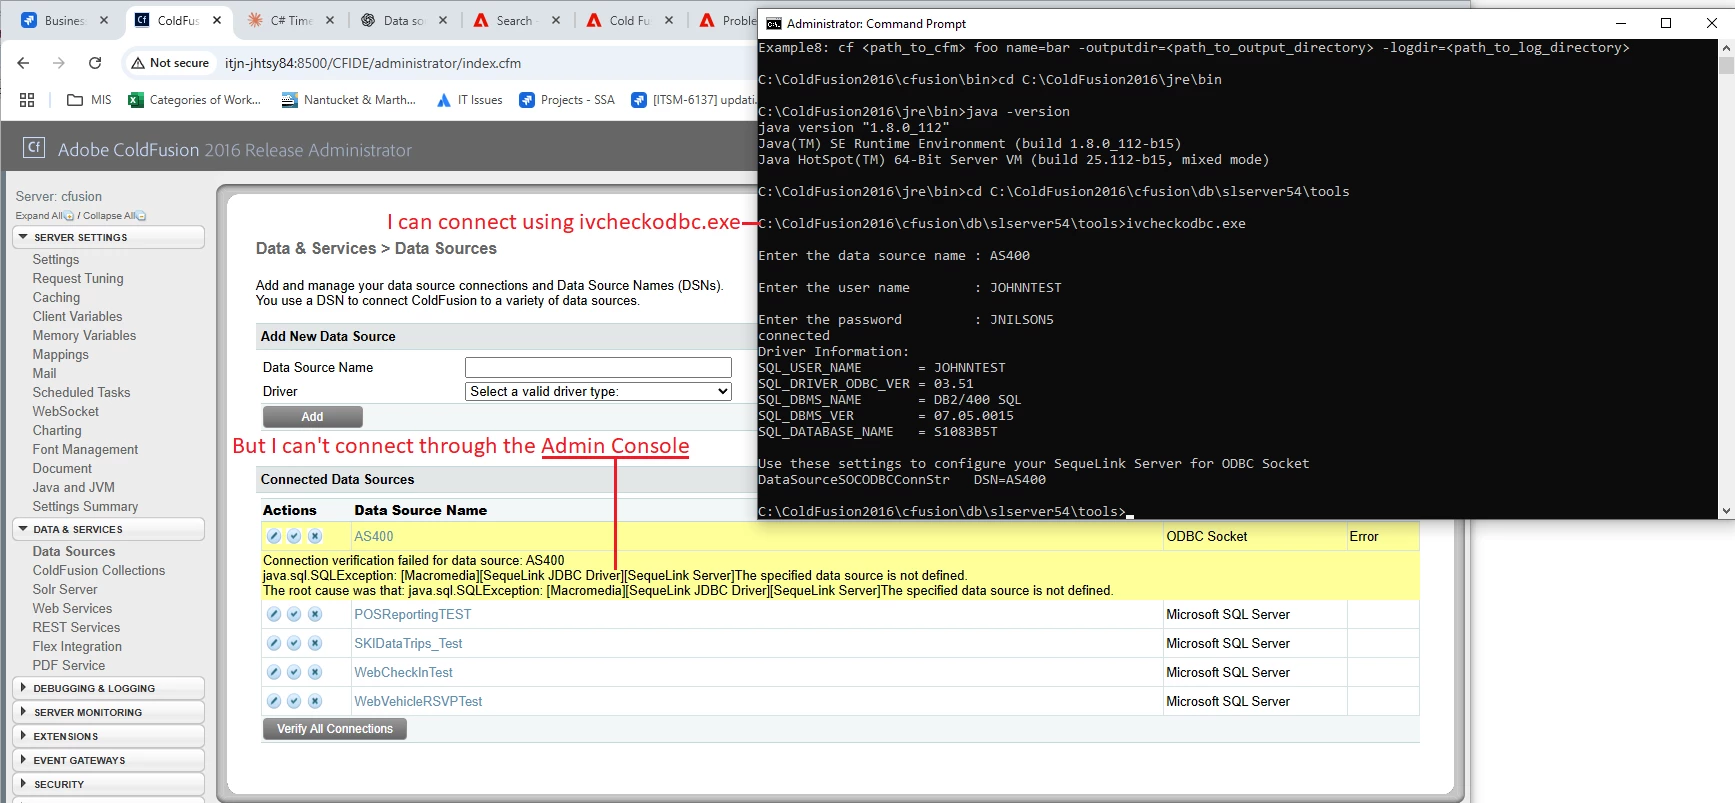Switch to the C# Time browser tab
Image resolution: width=1735 pixels, height=803 pixels.
tap(290, 20)
